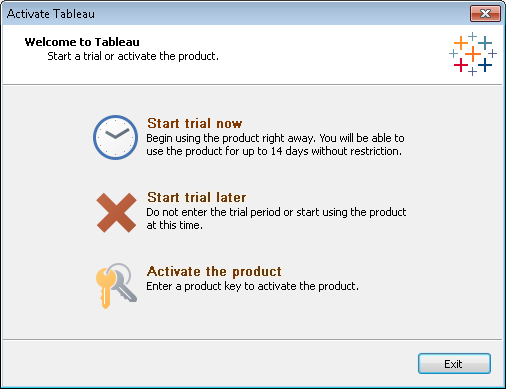Click the Start a trial or activate subtitle
This screenshot has height=389, width=506.
click(133, 56)
